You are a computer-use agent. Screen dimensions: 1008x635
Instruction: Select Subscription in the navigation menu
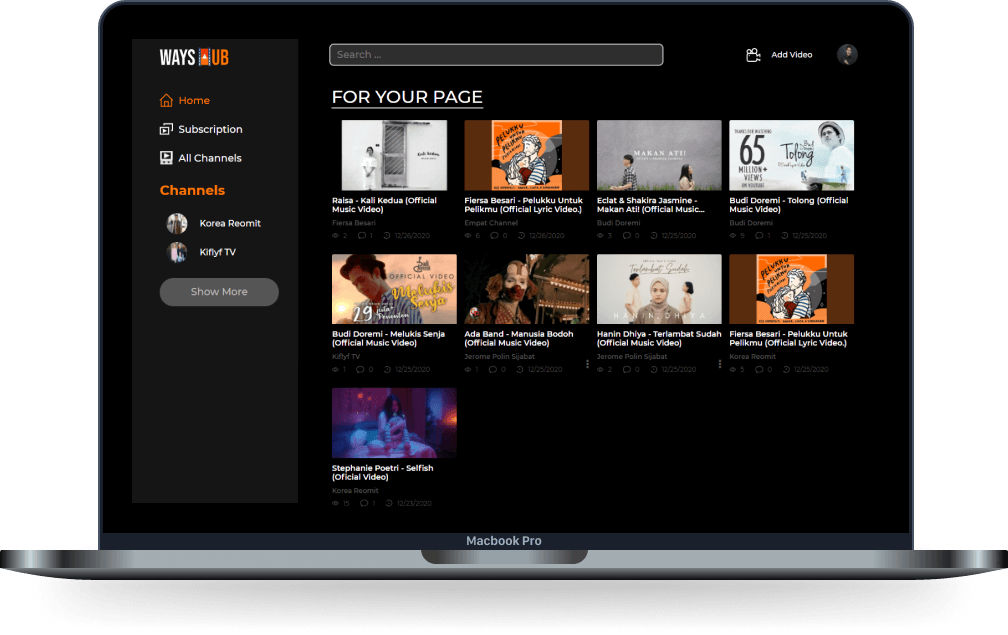coord(210,129)
